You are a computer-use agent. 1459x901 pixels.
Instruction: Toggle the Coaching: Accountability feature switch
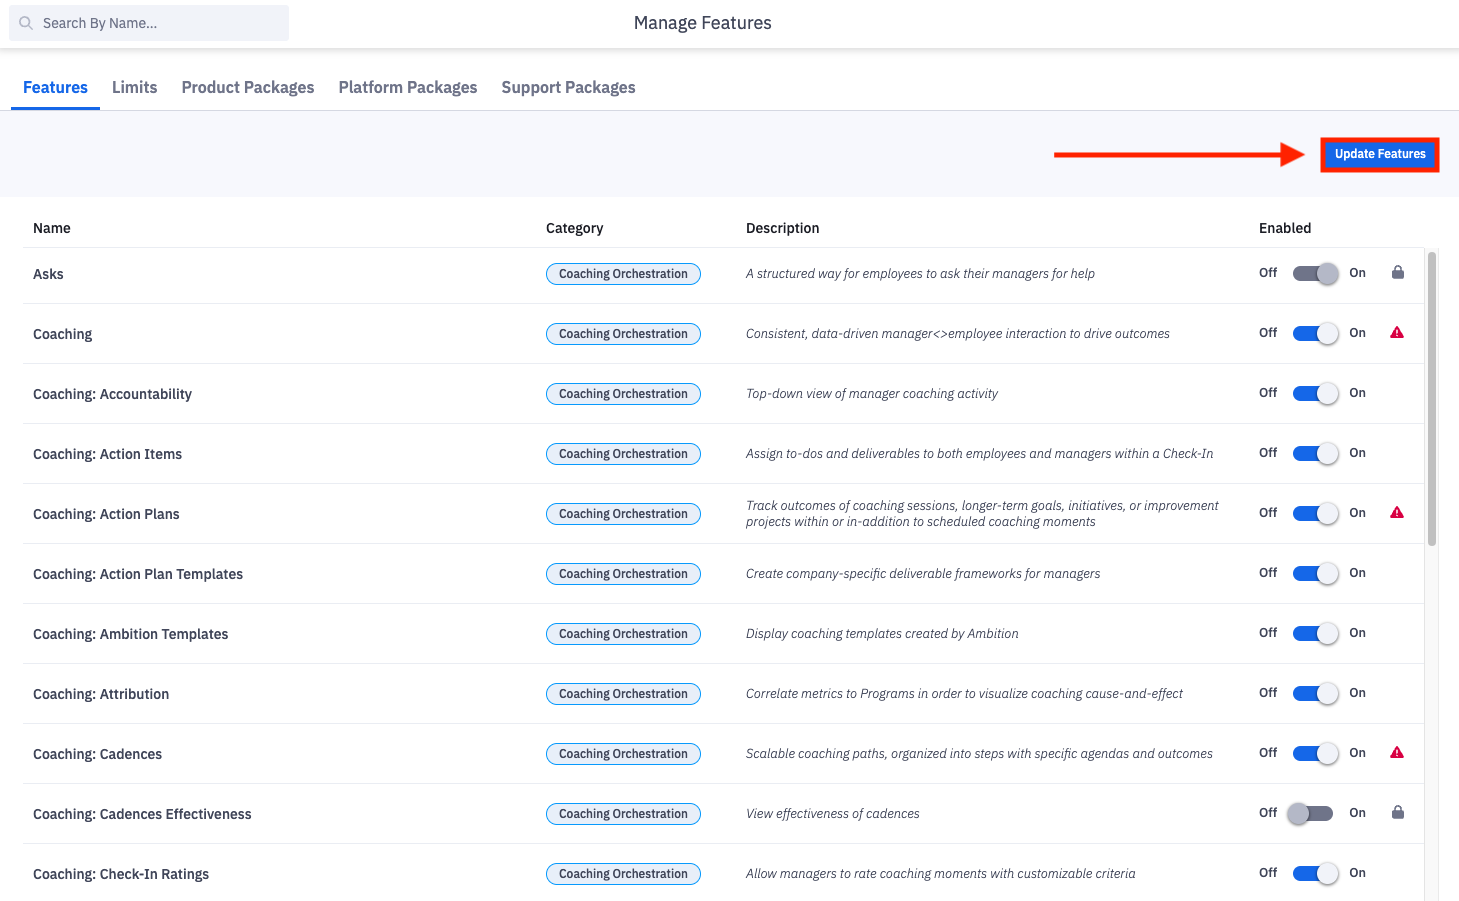click(x=1314, y=393)
